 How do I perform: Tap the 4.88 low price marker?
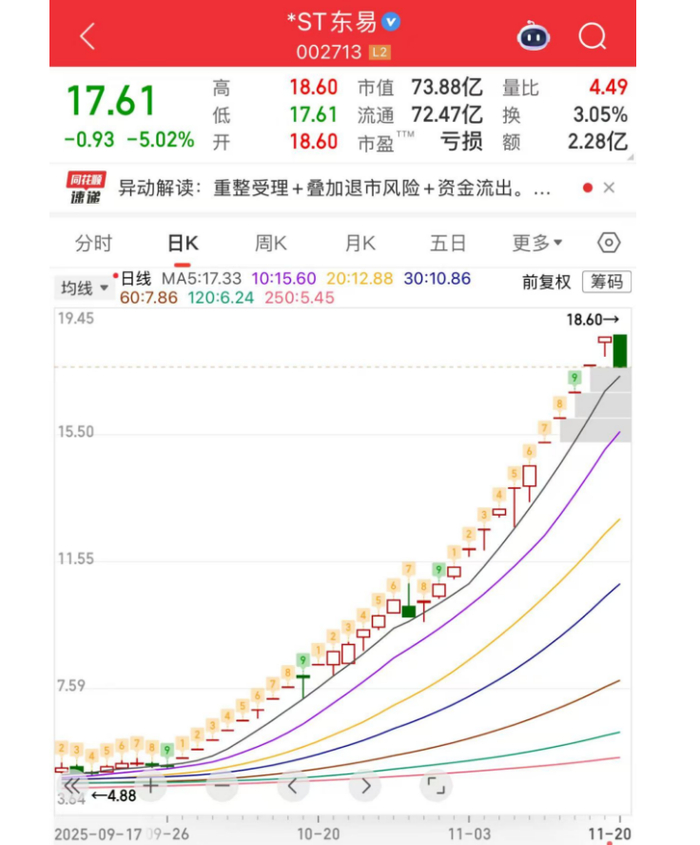114,796
